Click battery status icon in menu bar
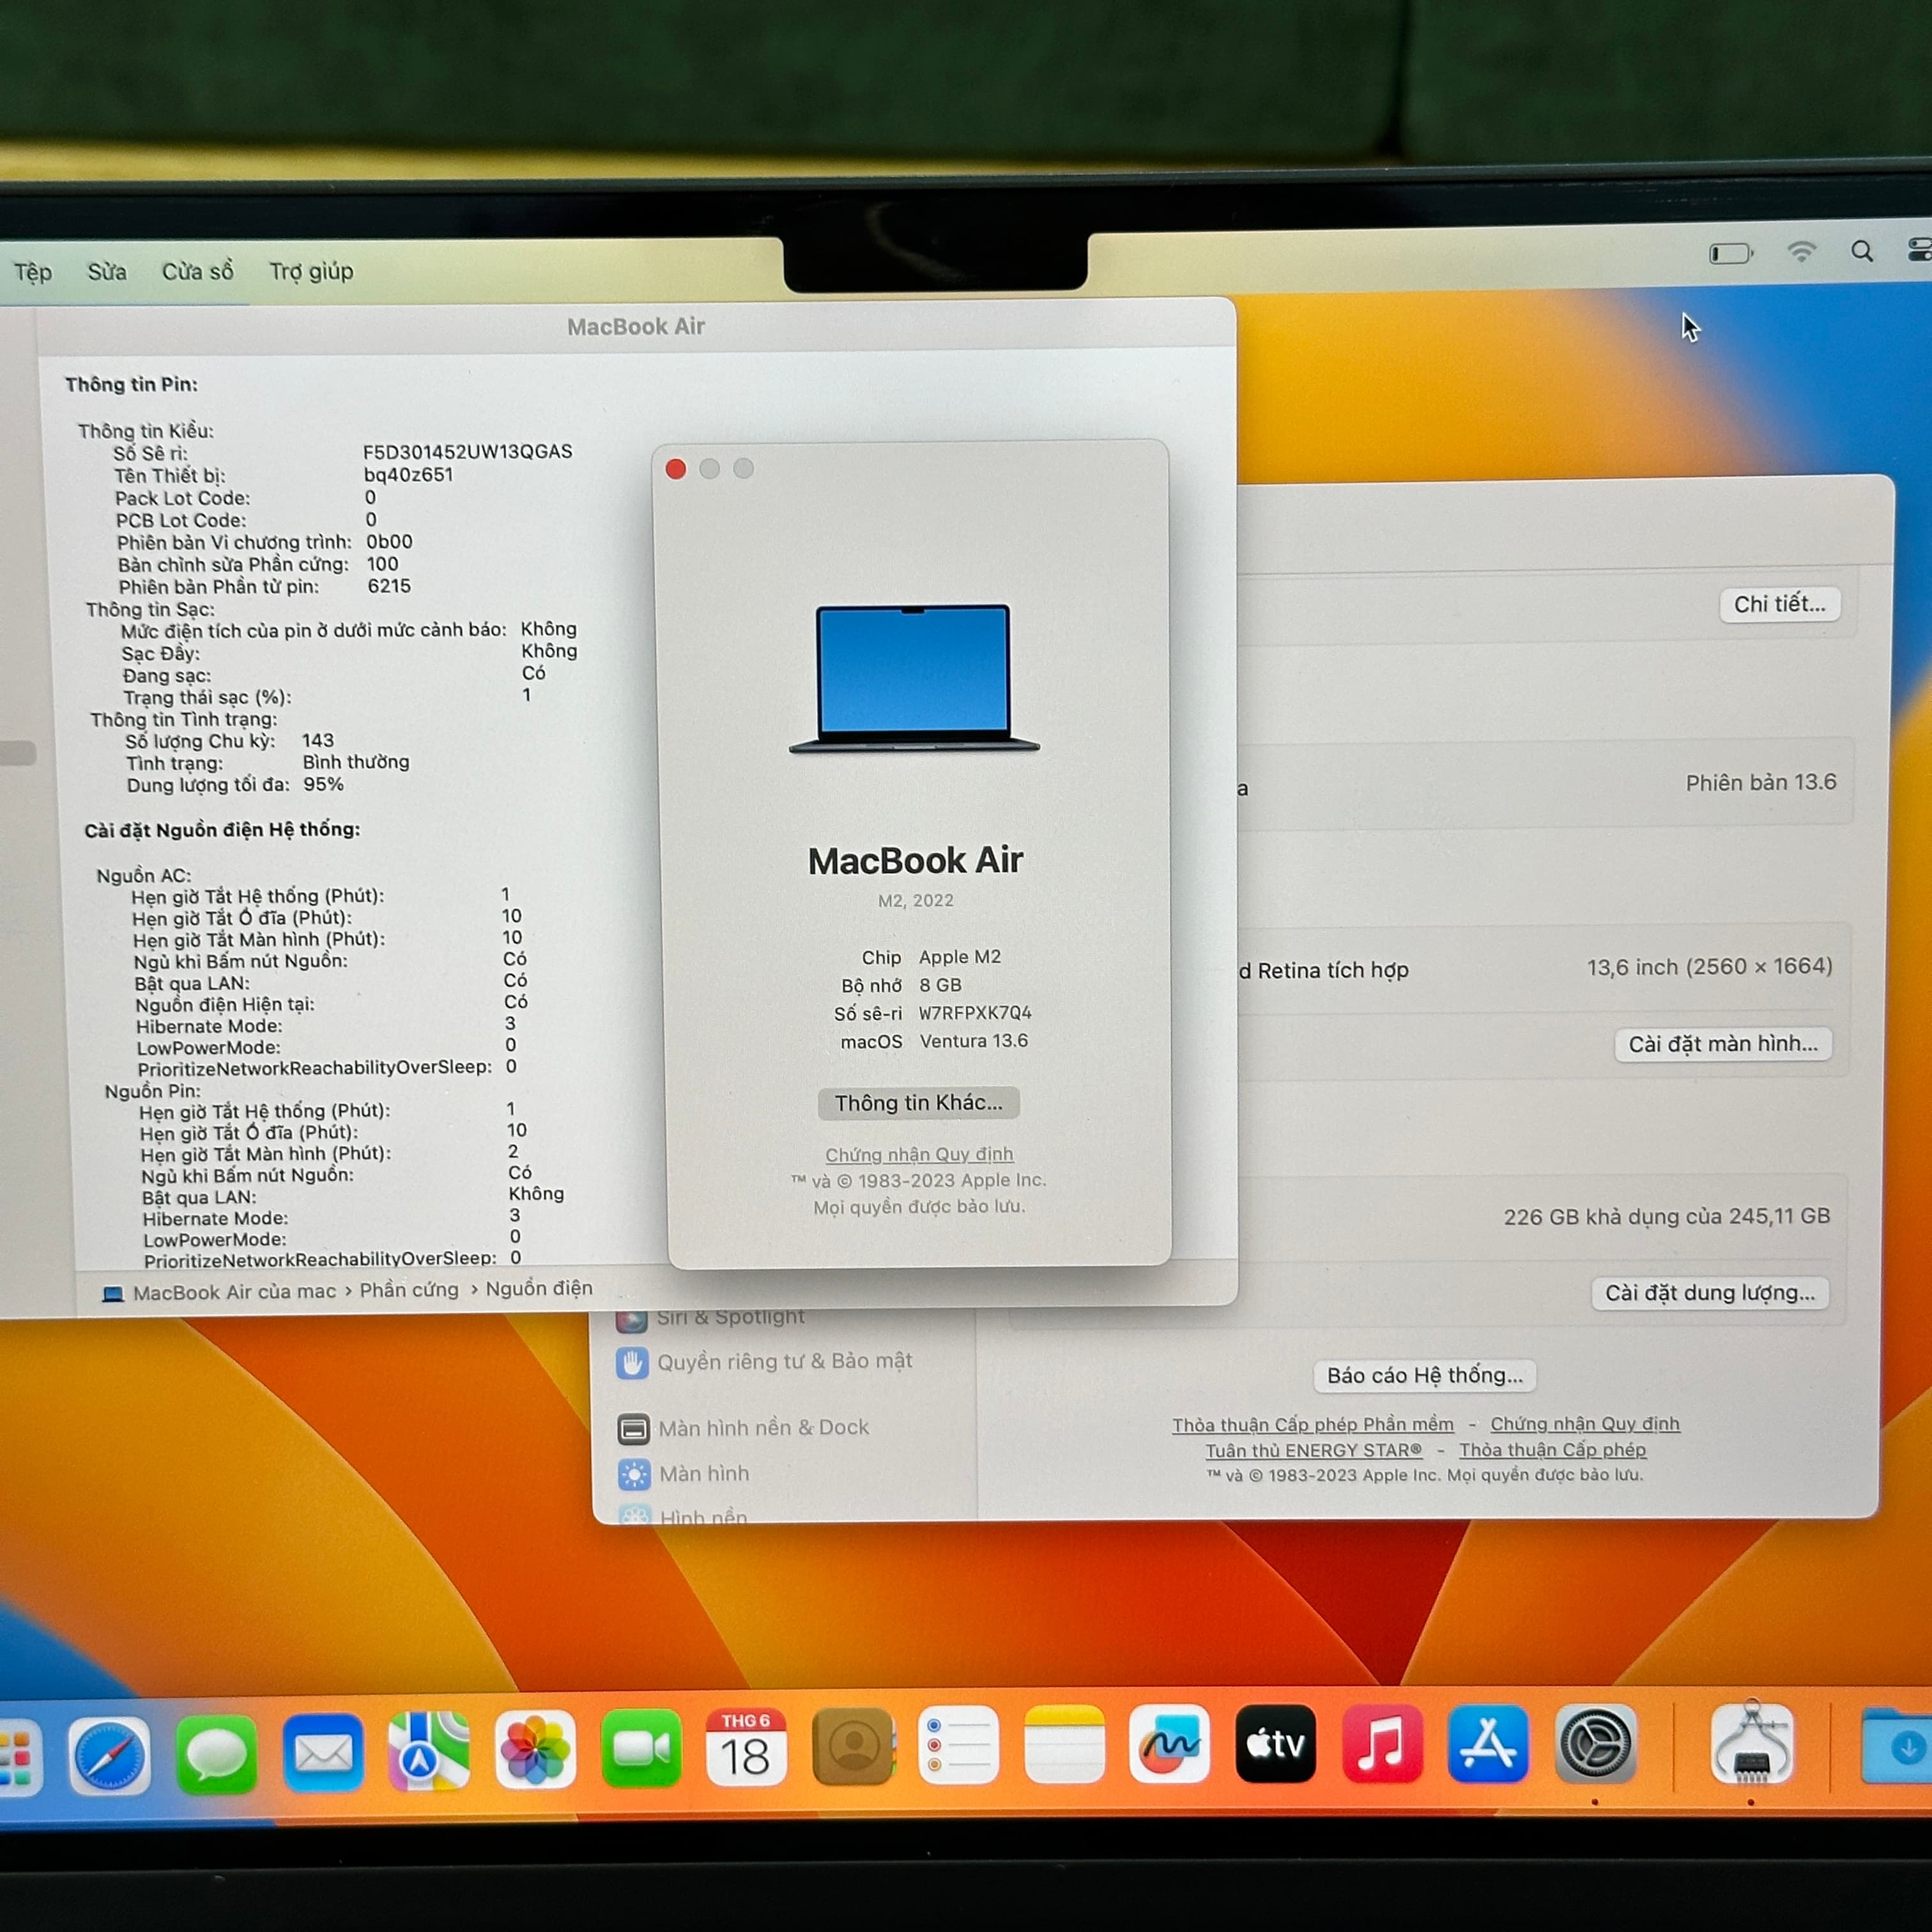 pos(1731,253)
